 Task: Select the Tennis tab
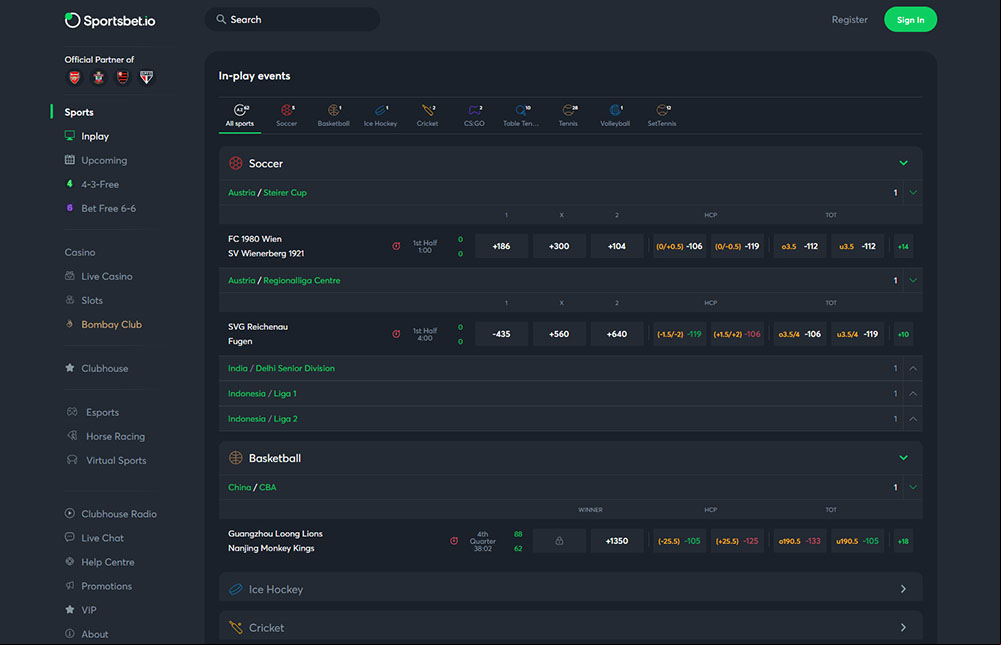[568, 116]
